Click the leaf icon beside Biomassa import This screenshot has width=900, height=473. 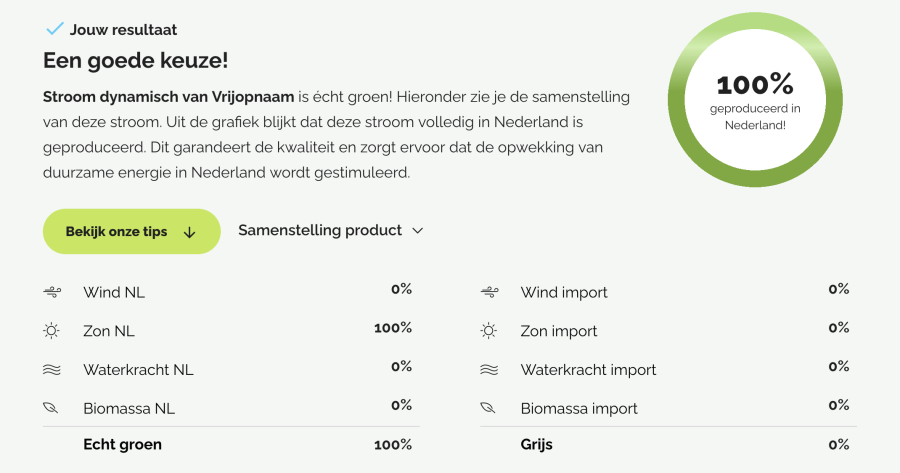point(489,408)
